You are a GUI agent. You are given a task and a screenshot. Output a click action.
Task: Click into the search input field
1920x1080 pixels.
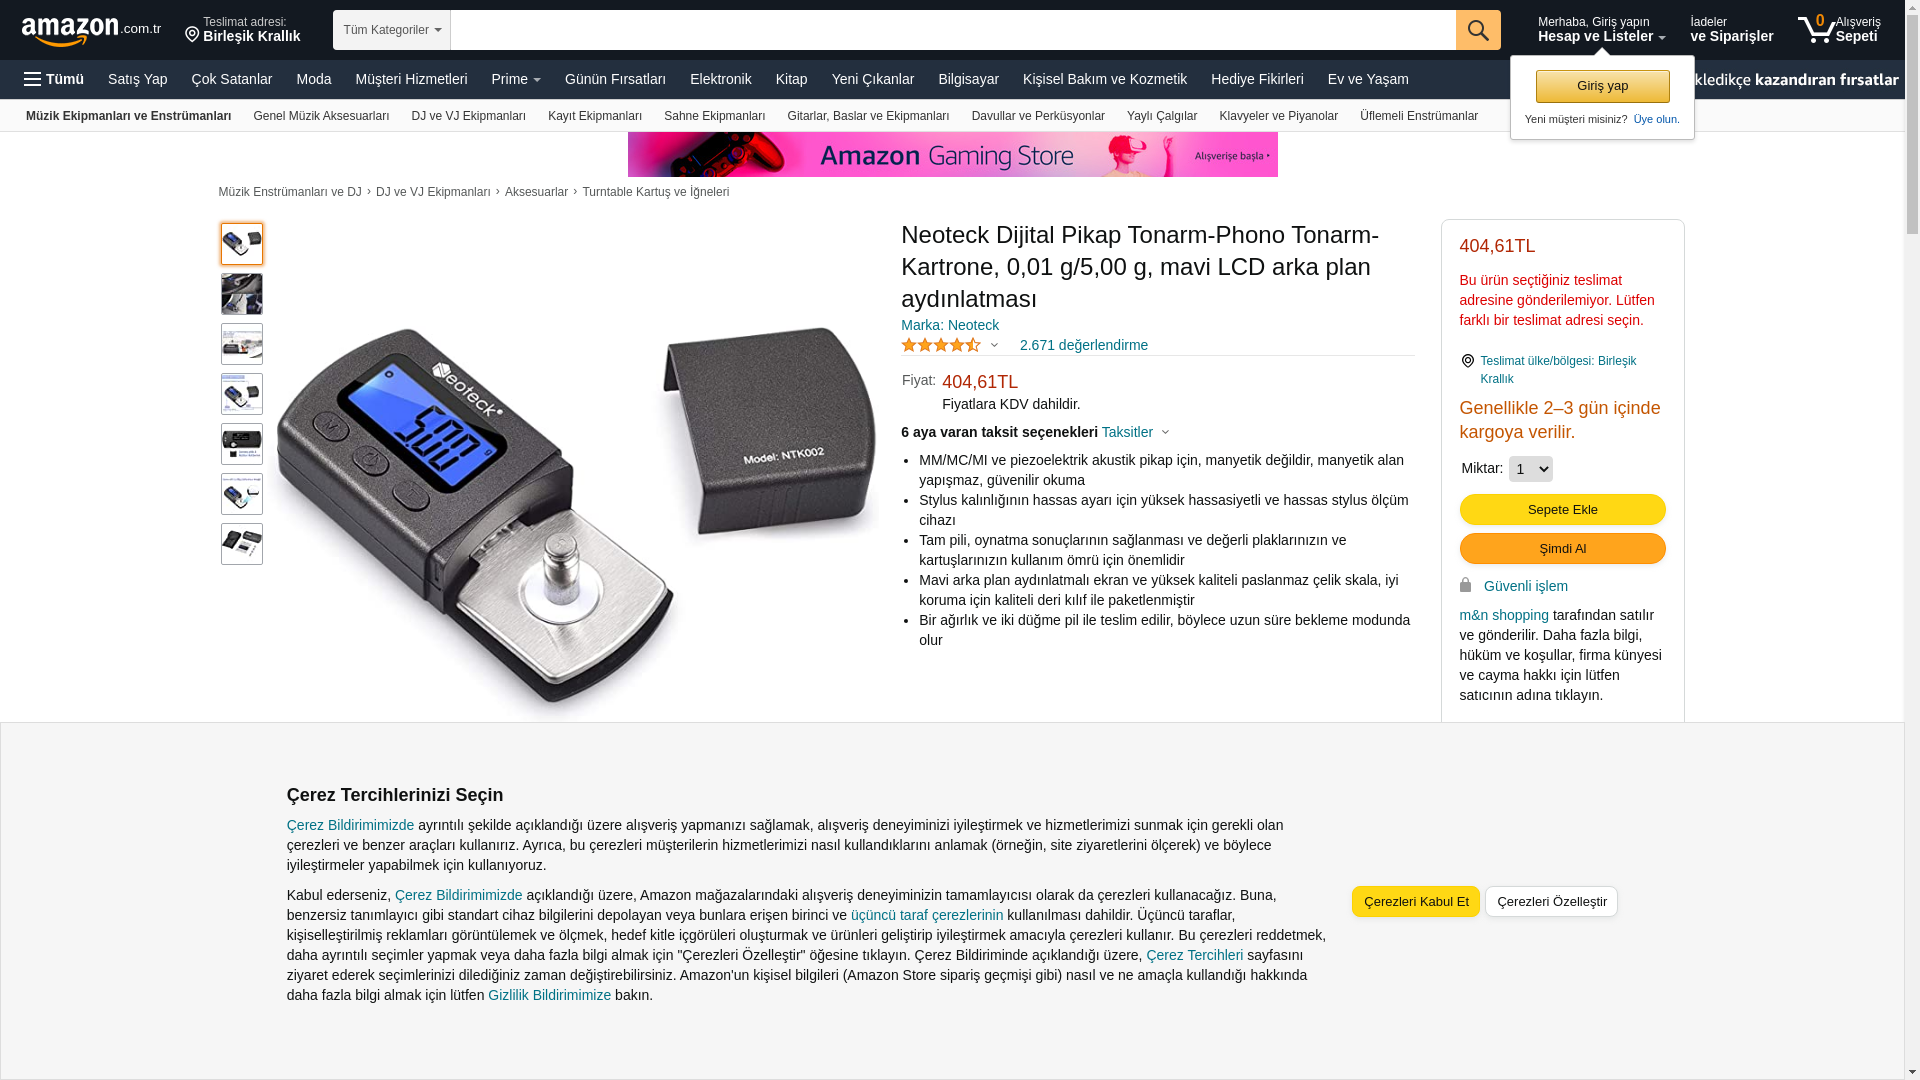[953, 30]
